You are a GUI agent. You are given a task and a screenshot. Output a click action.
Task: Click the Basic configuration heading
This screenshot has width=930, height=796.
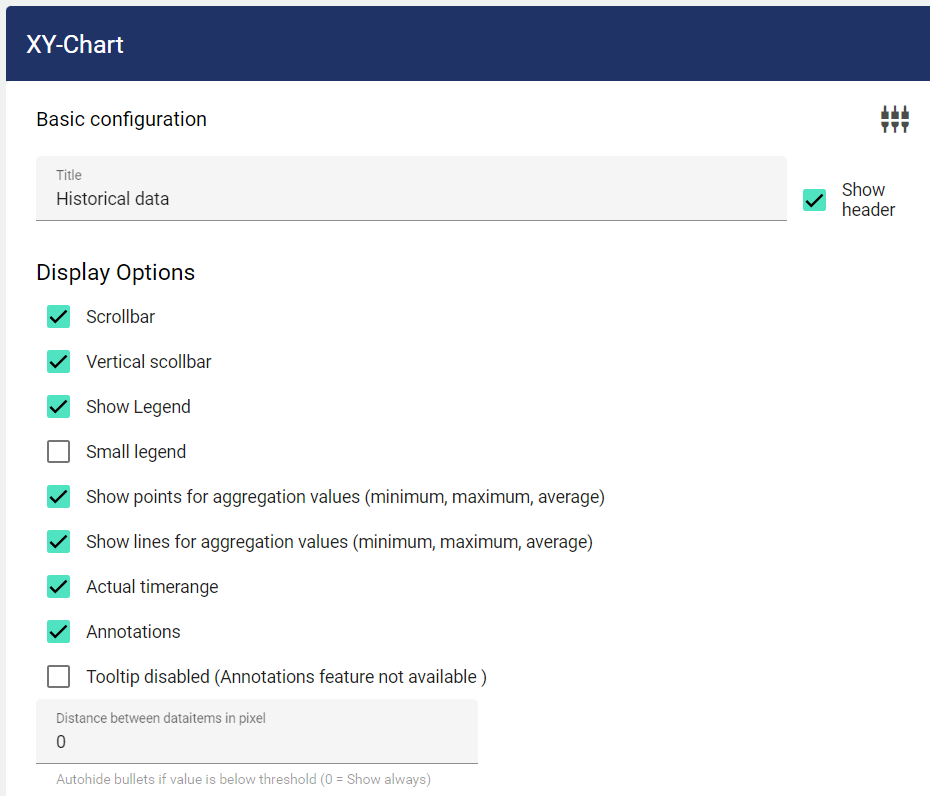[121, 119]
